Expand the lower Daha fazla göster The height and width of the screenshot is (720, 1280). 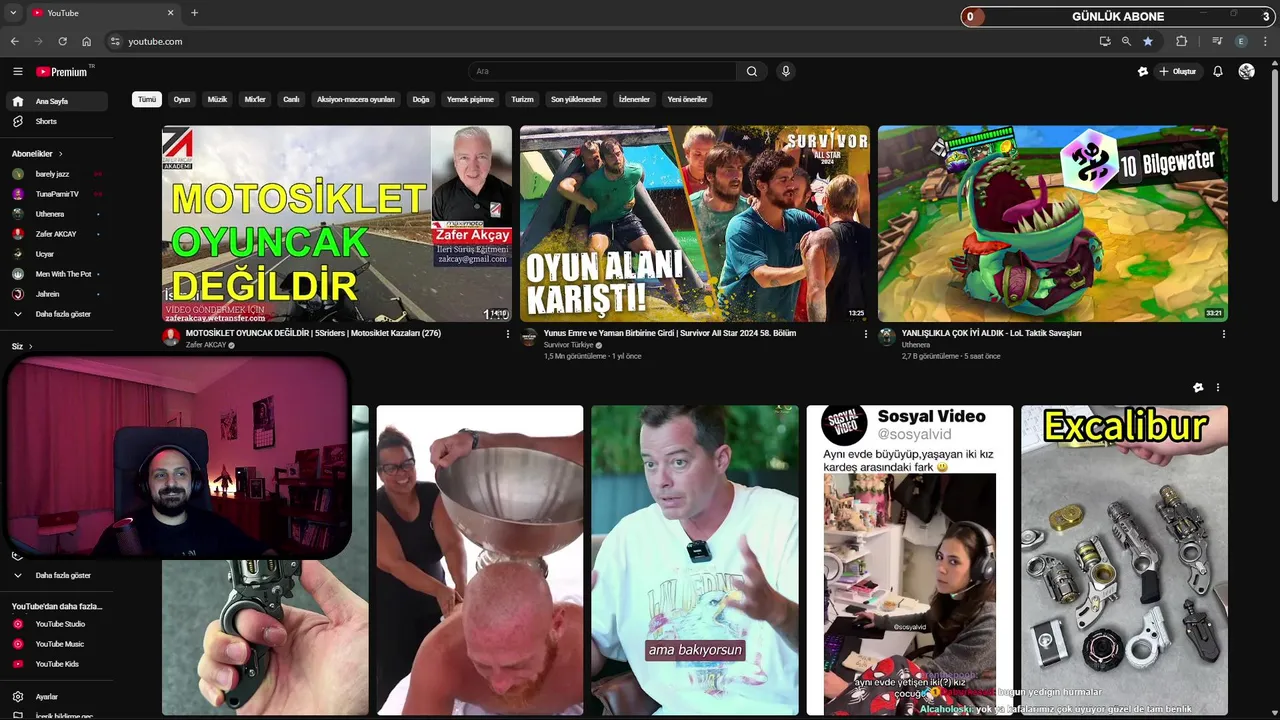pyautogui.click(x=56, y=576)
